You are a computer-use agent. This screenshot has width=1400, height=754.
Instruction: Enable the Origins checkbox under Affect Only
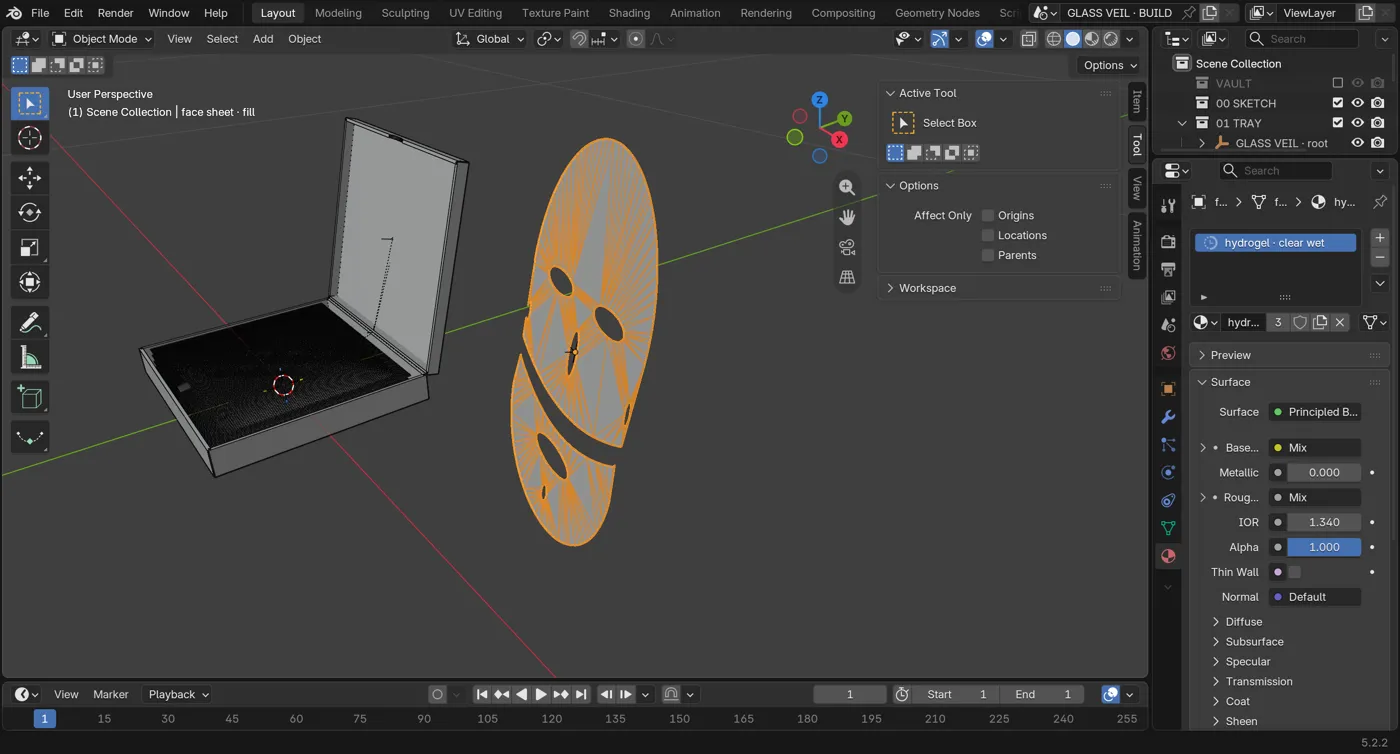point(988,215)
